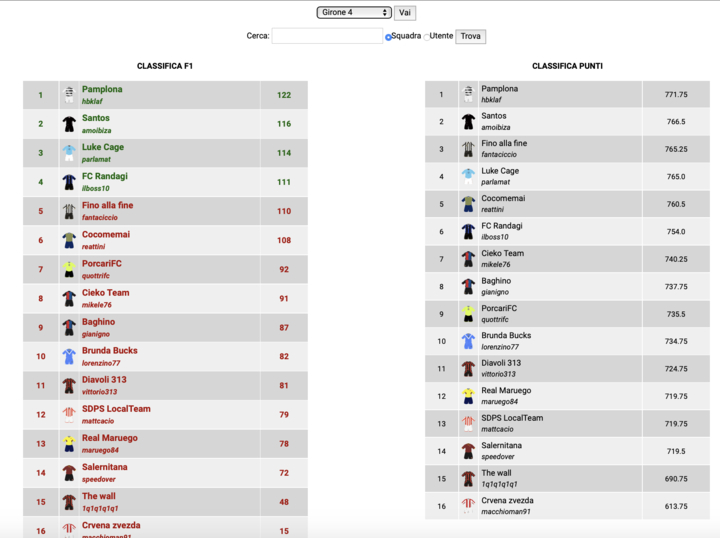Viewport: 720px width, 538px height.
Task: Click Cieko Team jersey icon in F1 table
Action: [68, 298]
